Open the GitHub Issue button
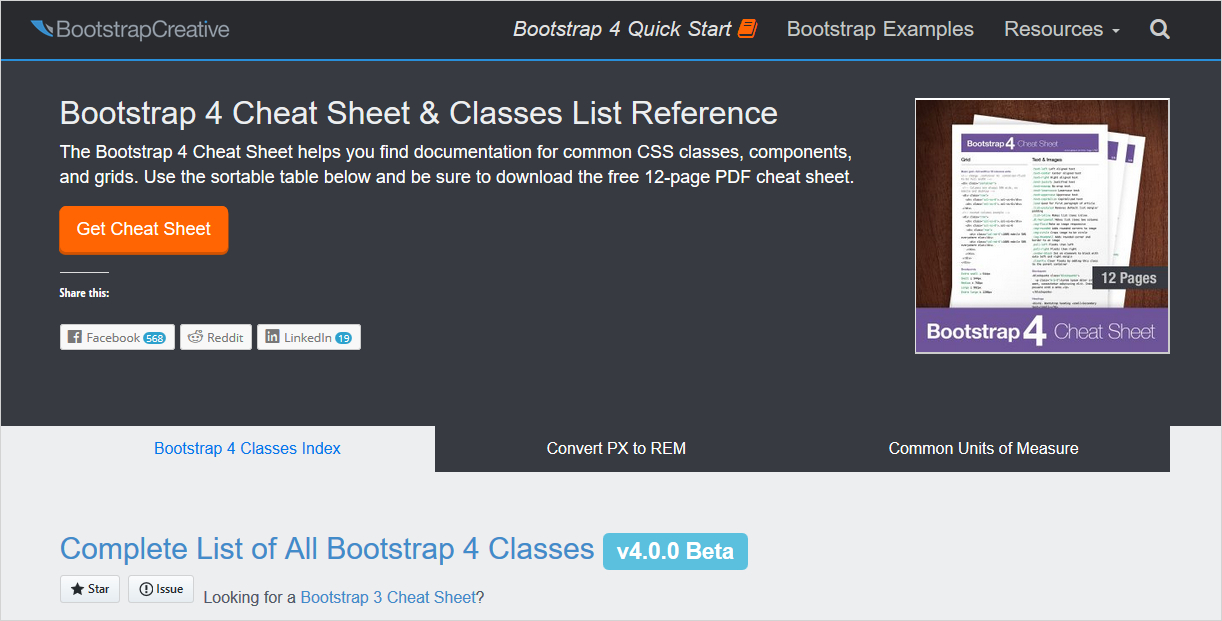 coord(161,589)
